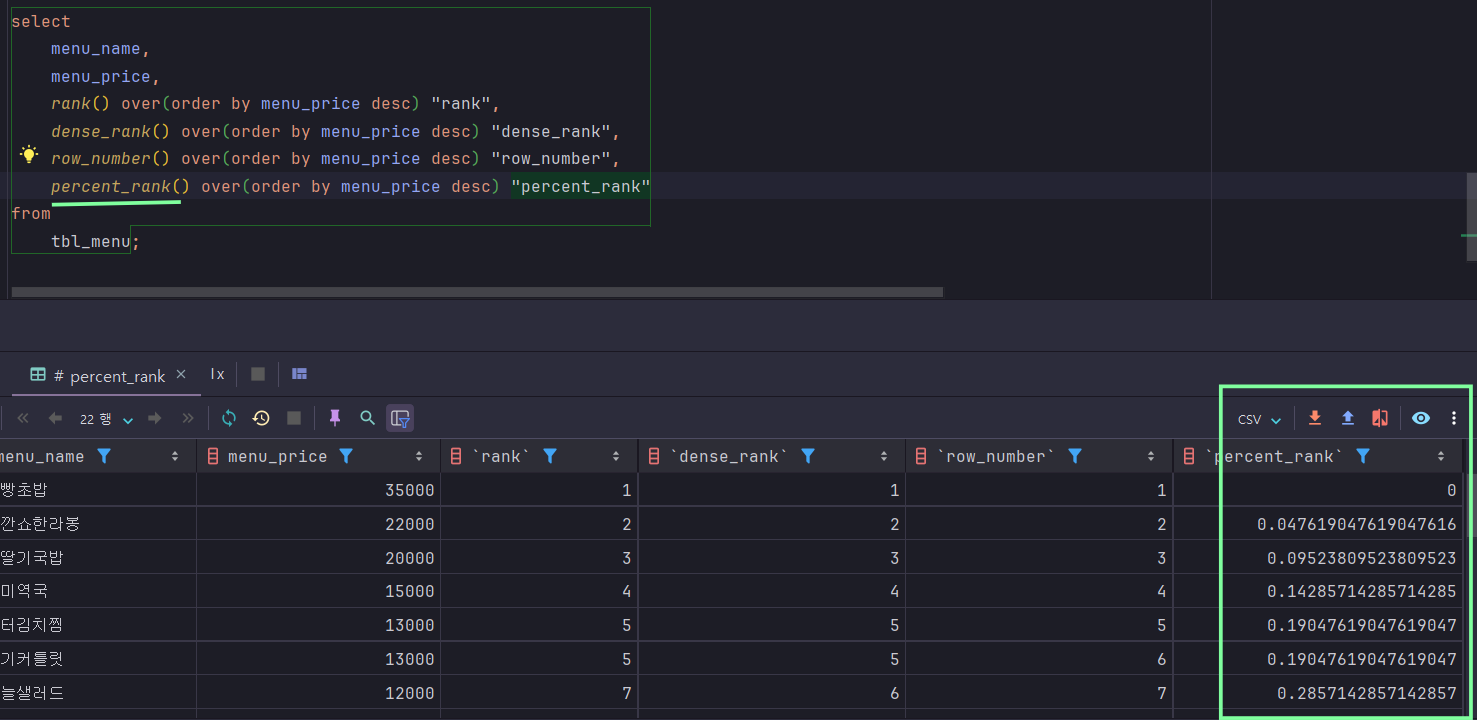Click sort arrows on rank column
The width and height of the screenshot is (1477, 720).
click(x=616, y=456)
